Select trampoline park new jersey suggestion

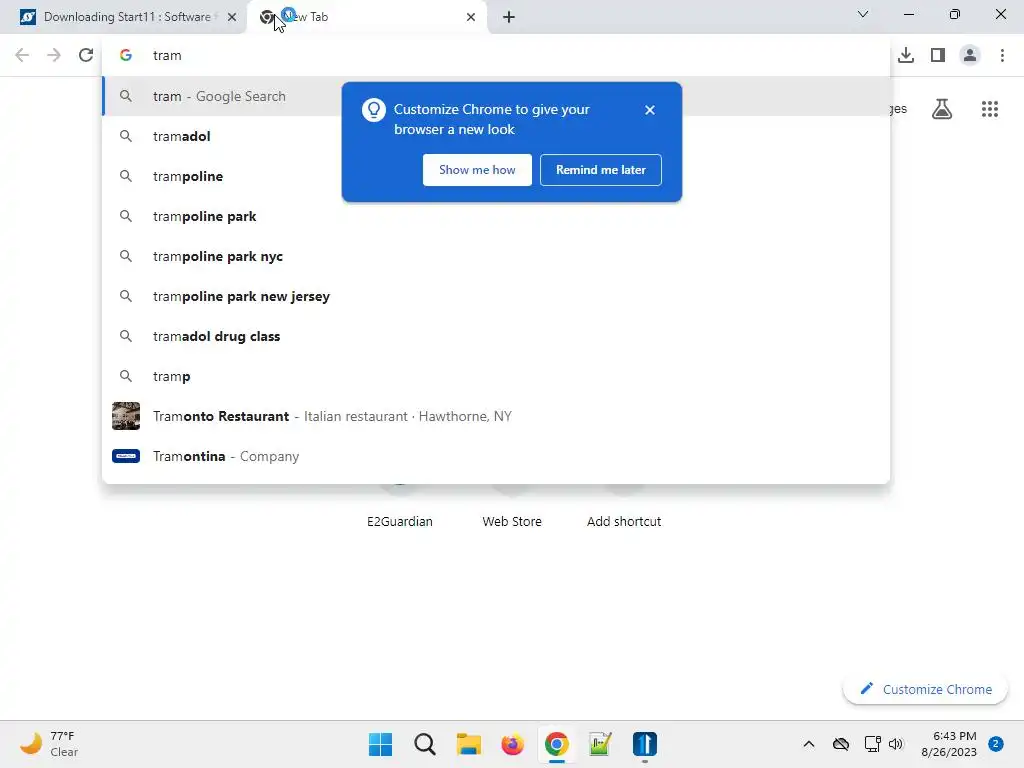pos(496,296)
